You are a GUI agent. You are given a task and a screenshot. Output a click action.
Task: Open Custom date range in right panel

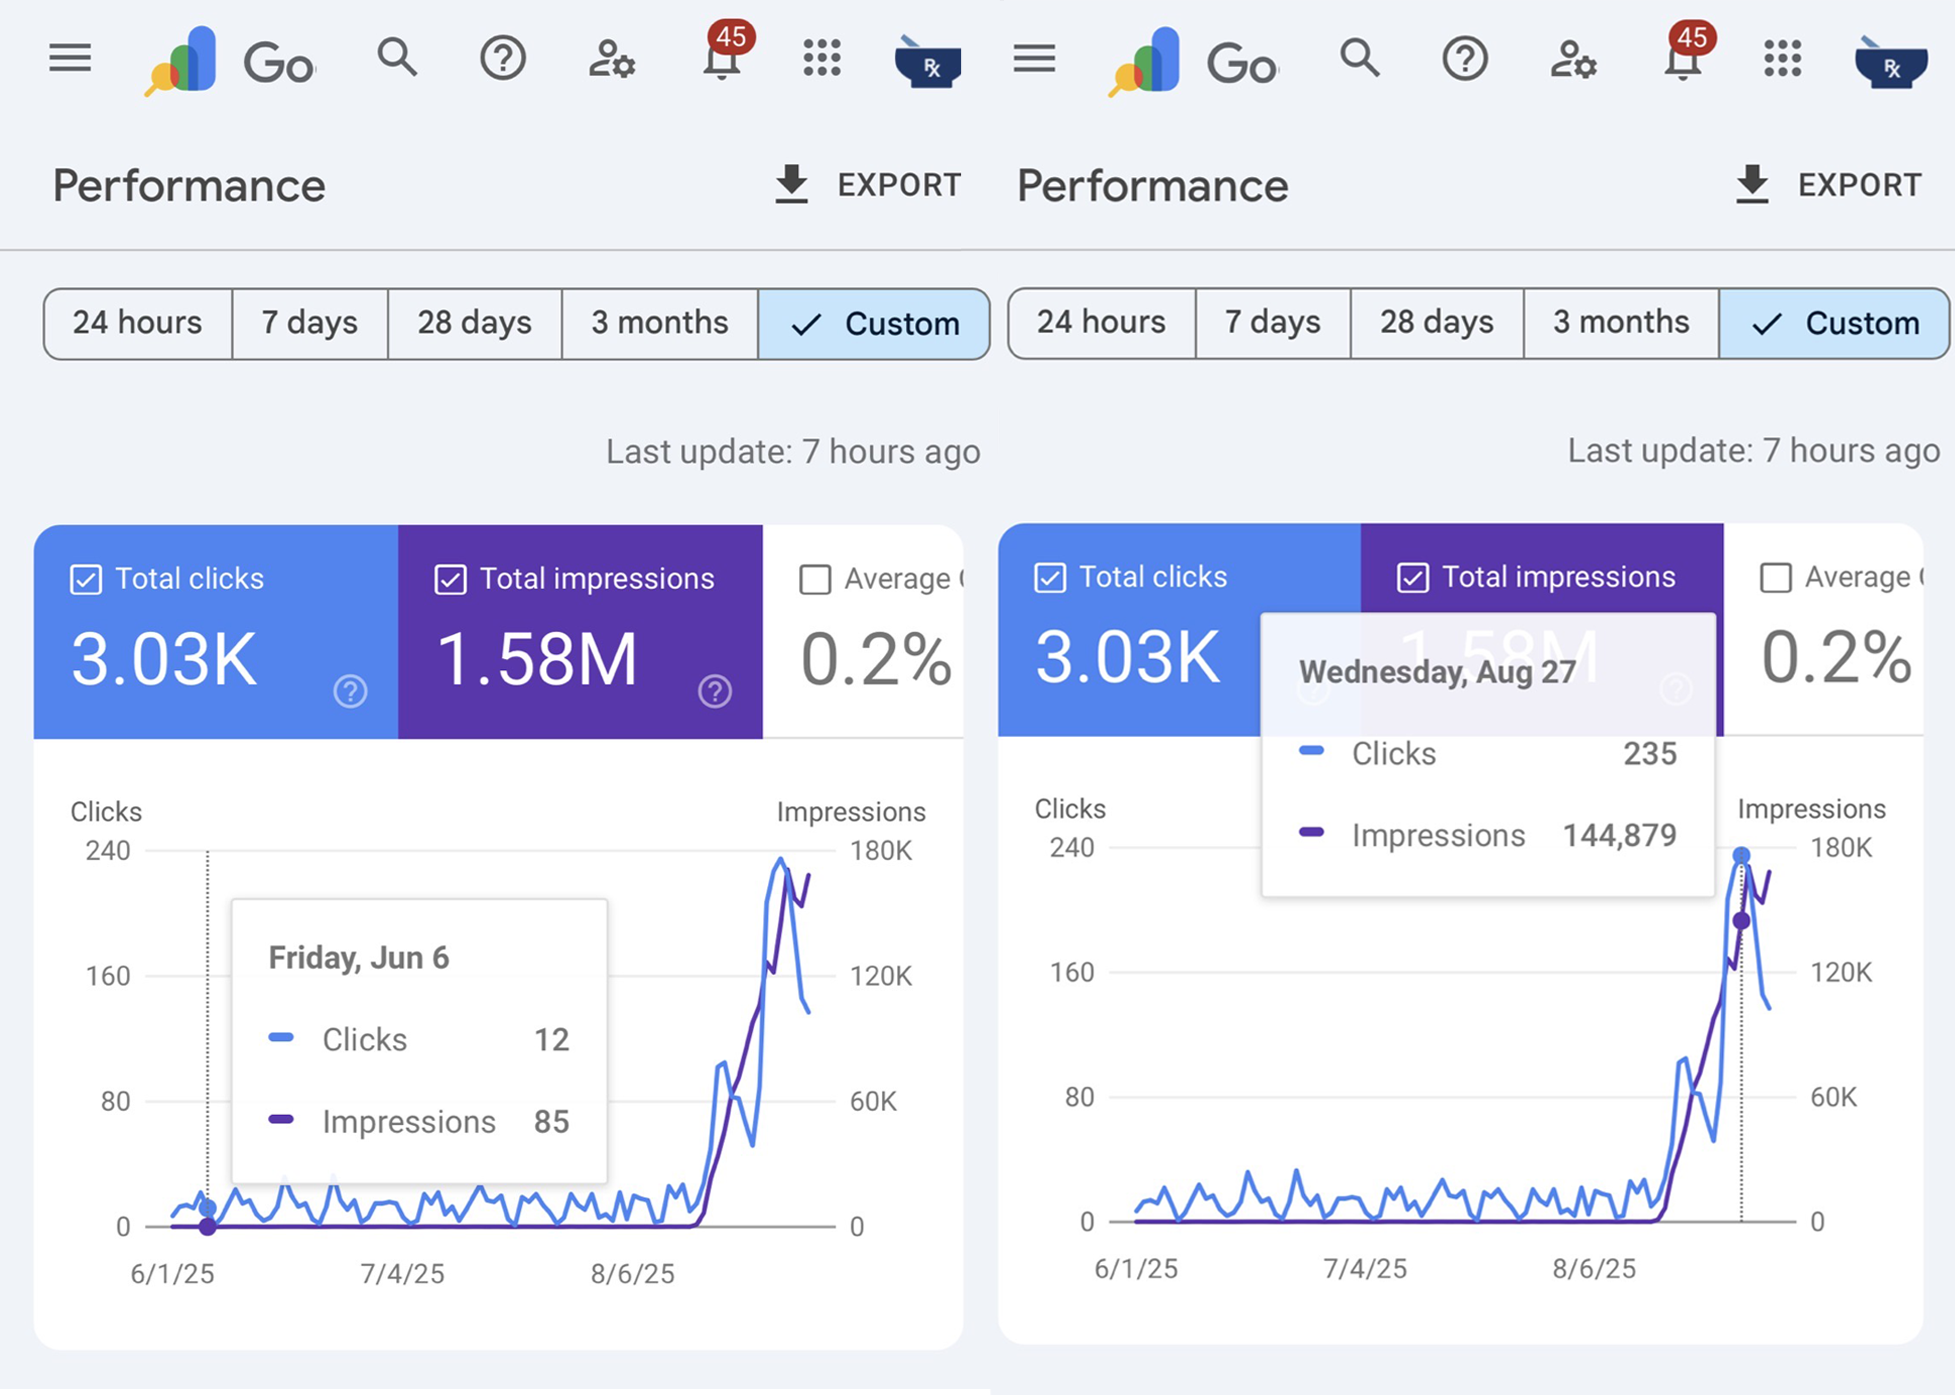pos(1834,323)
